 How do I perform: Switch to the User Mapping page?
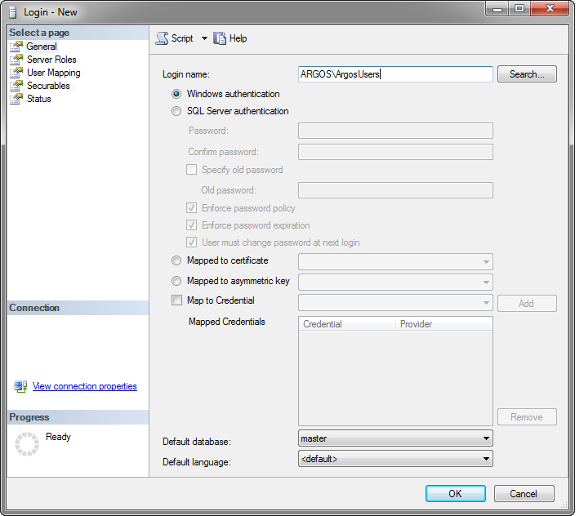(54, 73)
